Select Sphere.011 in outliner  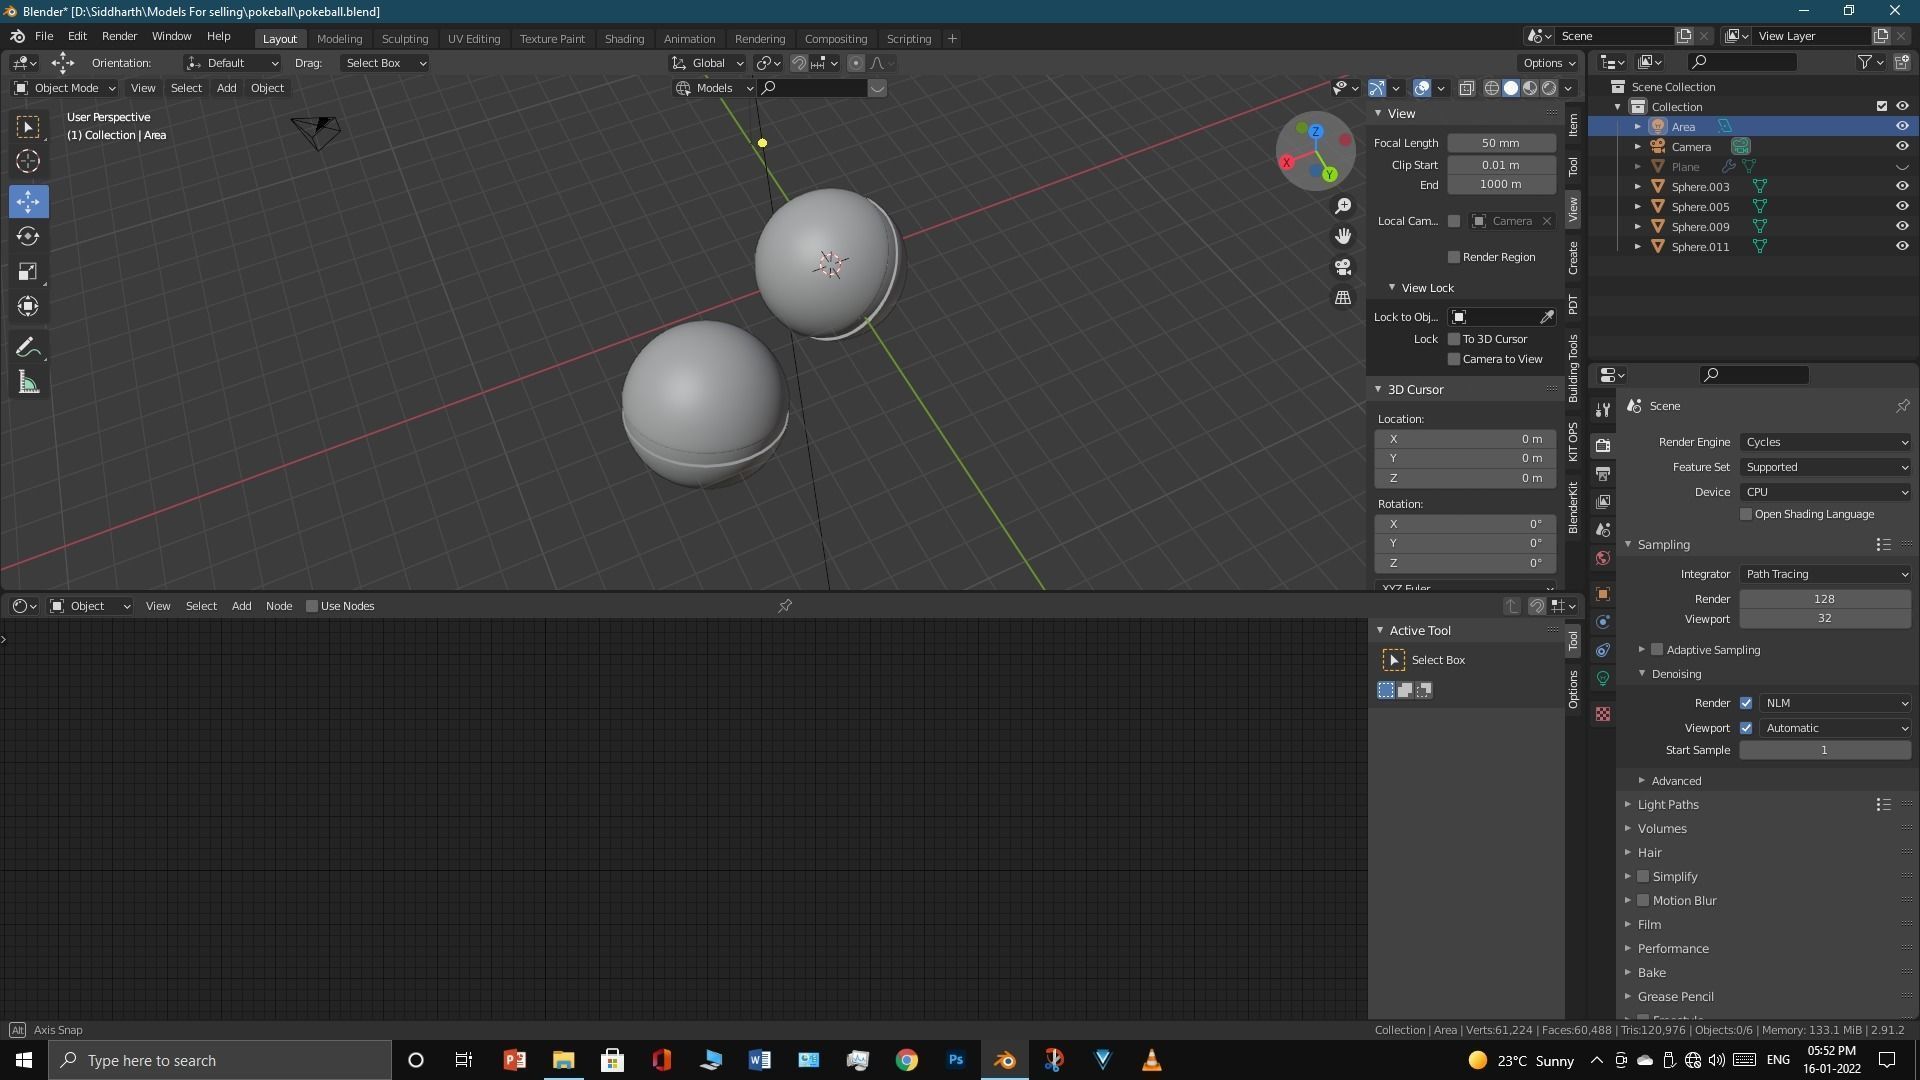(x=1700, y=247)
